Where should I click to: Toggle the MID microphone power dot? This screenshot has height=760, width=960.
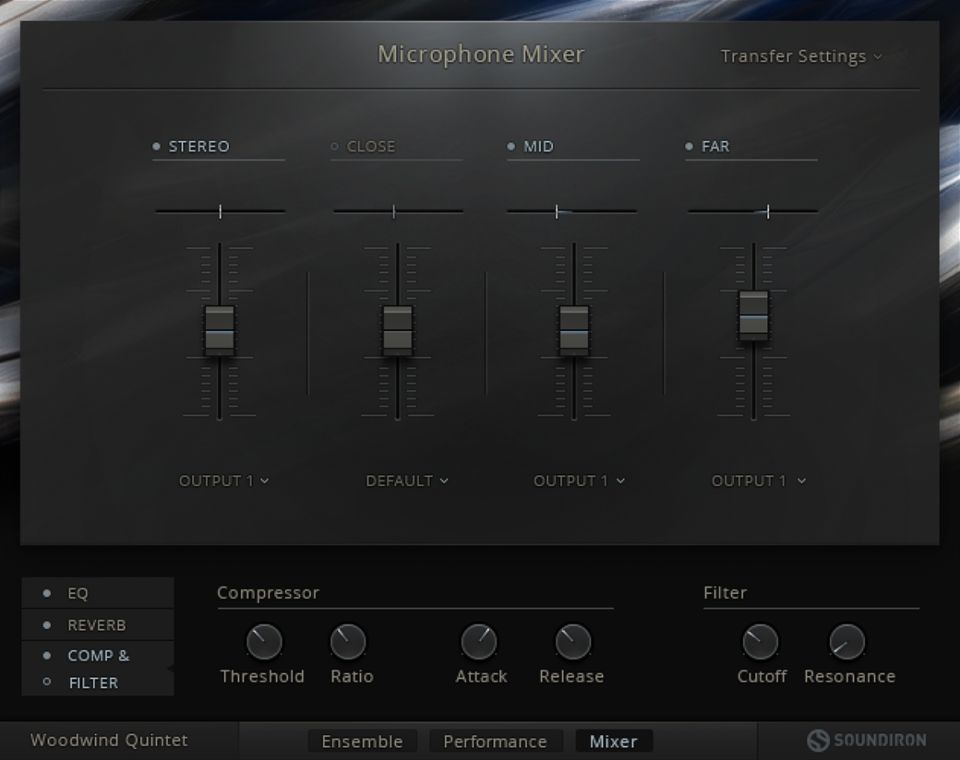(x=512, y=146)
